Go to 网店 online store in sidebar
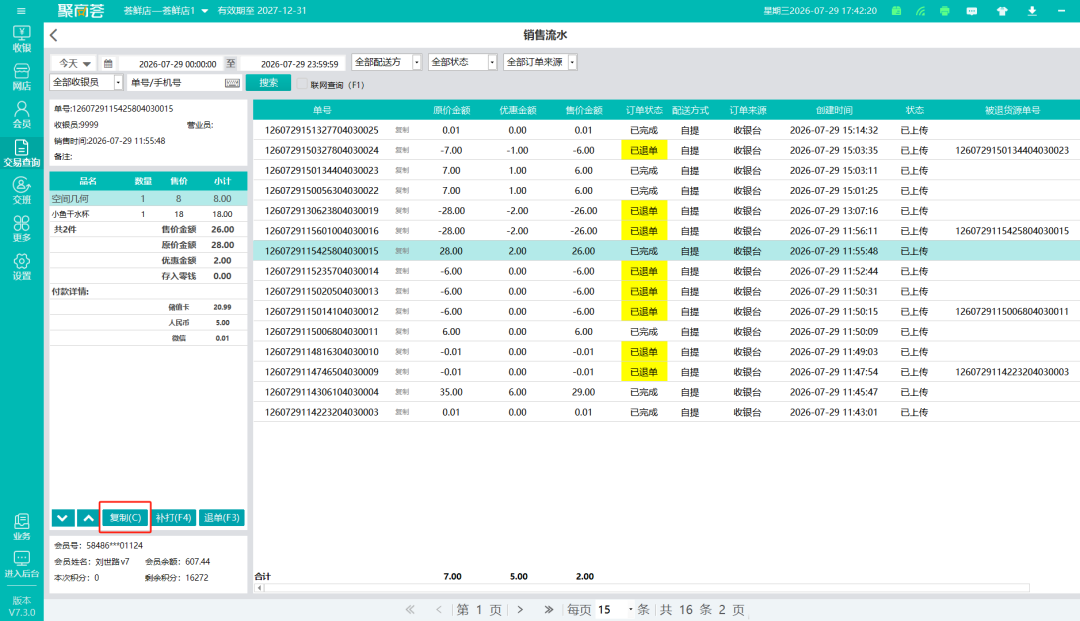1080x621 pixels. coord(21,77)
